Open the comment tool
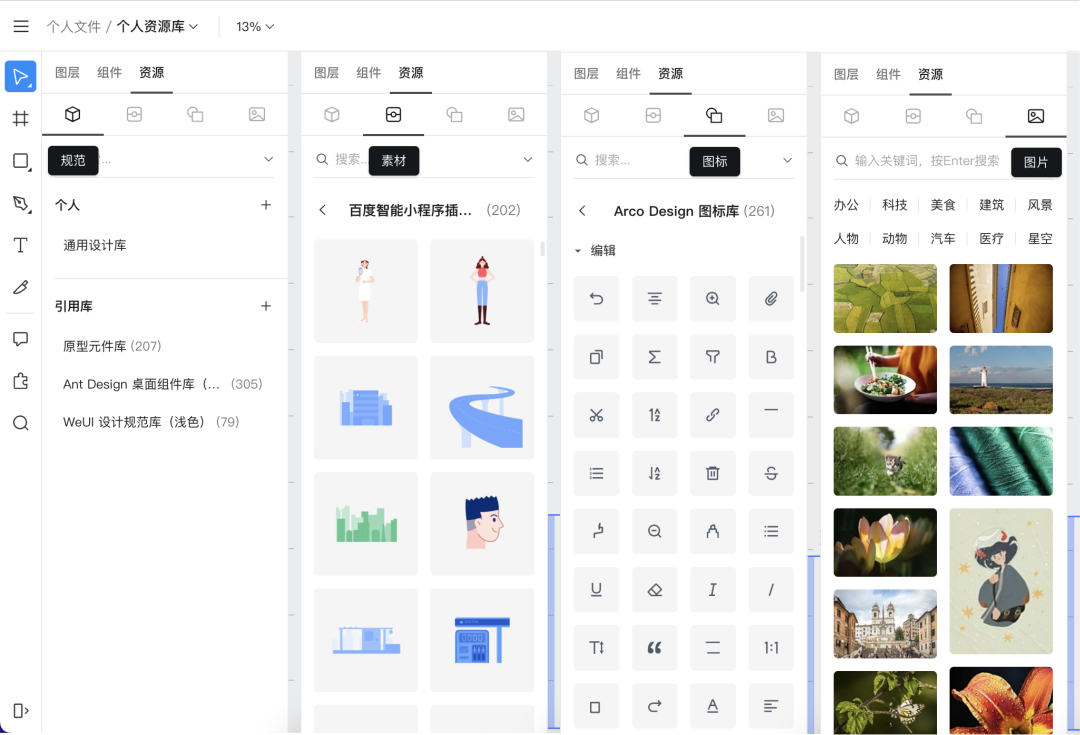The image size is (1080, 735). click(x=21, y=339)
